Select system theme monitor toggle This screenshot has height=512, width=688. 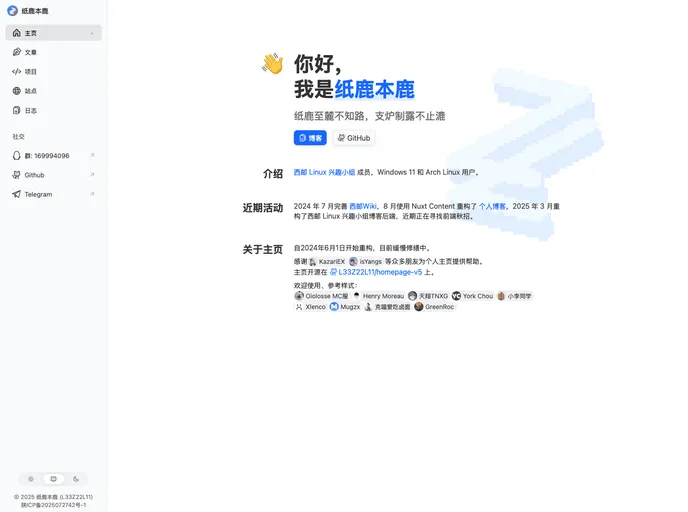click(x=54, y=479)
